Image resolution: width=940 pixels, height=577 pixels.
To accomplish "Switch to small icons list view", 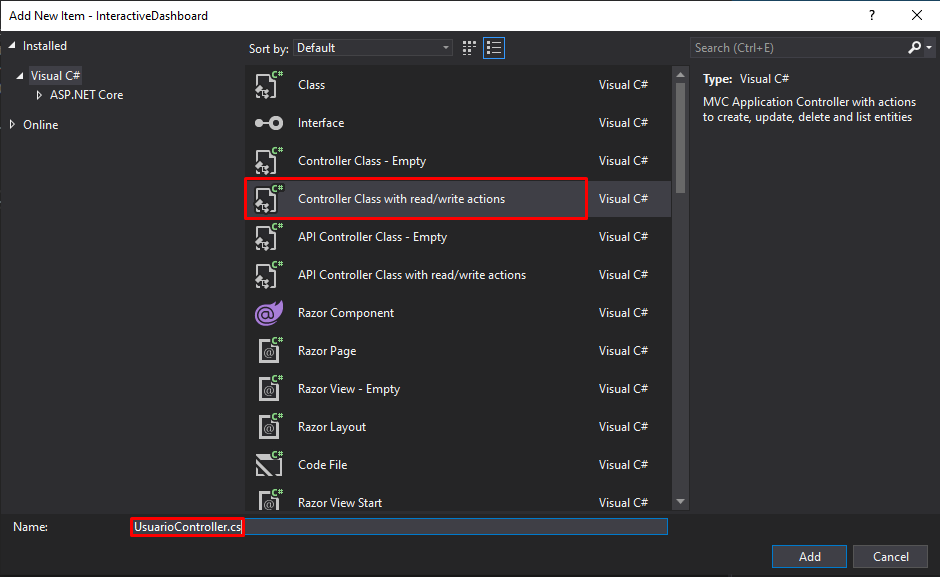I will click(494, 48).
